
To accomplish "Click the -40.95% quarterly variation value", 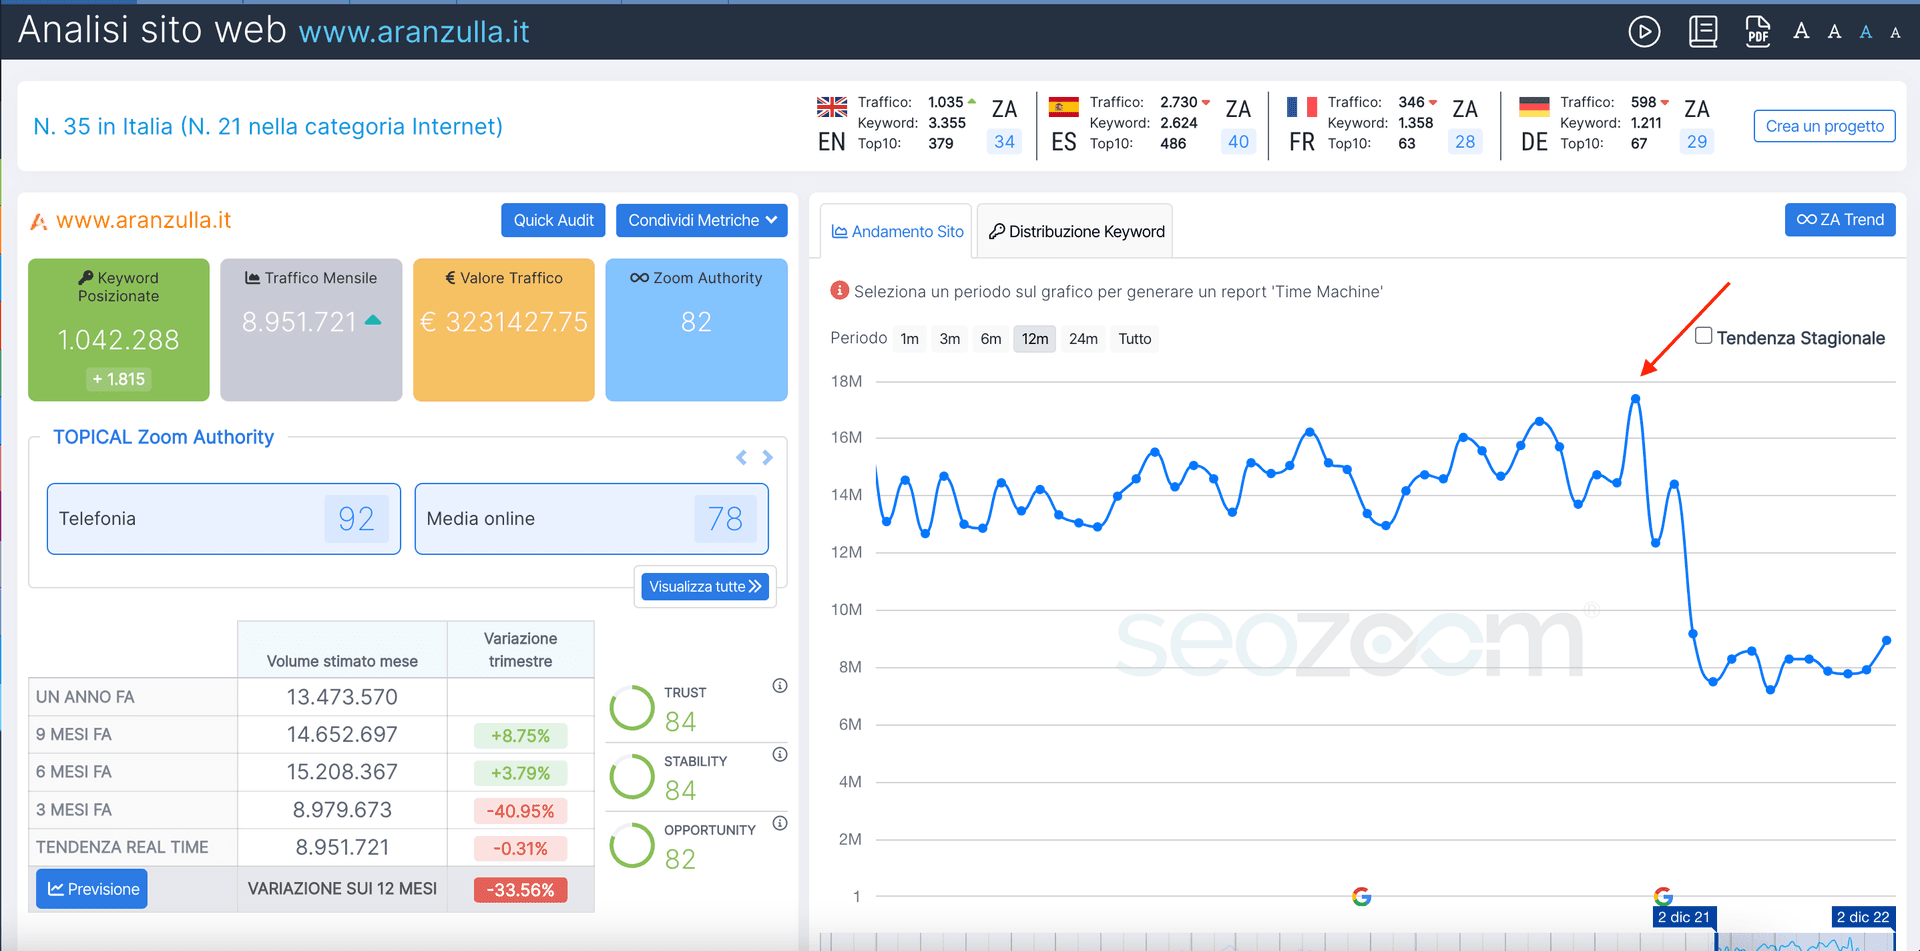I will tap(520, 811).
